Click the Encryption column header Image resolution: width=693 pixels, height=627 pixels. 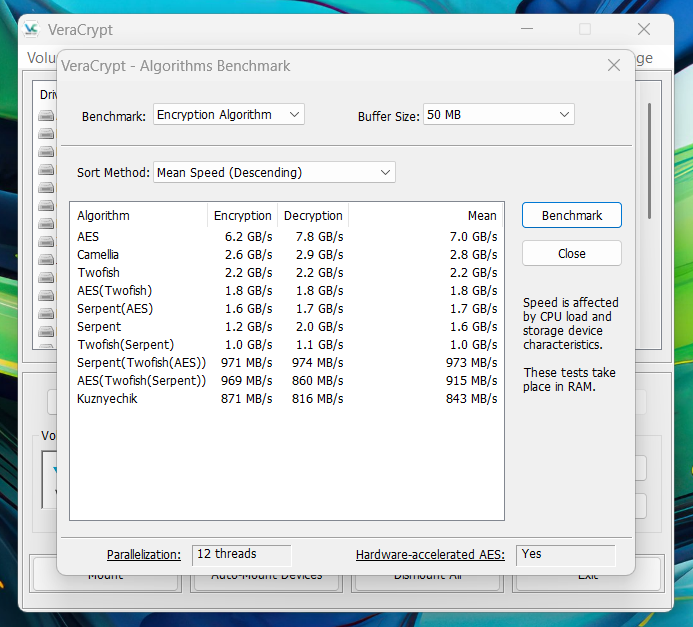[x=243, y=215]
